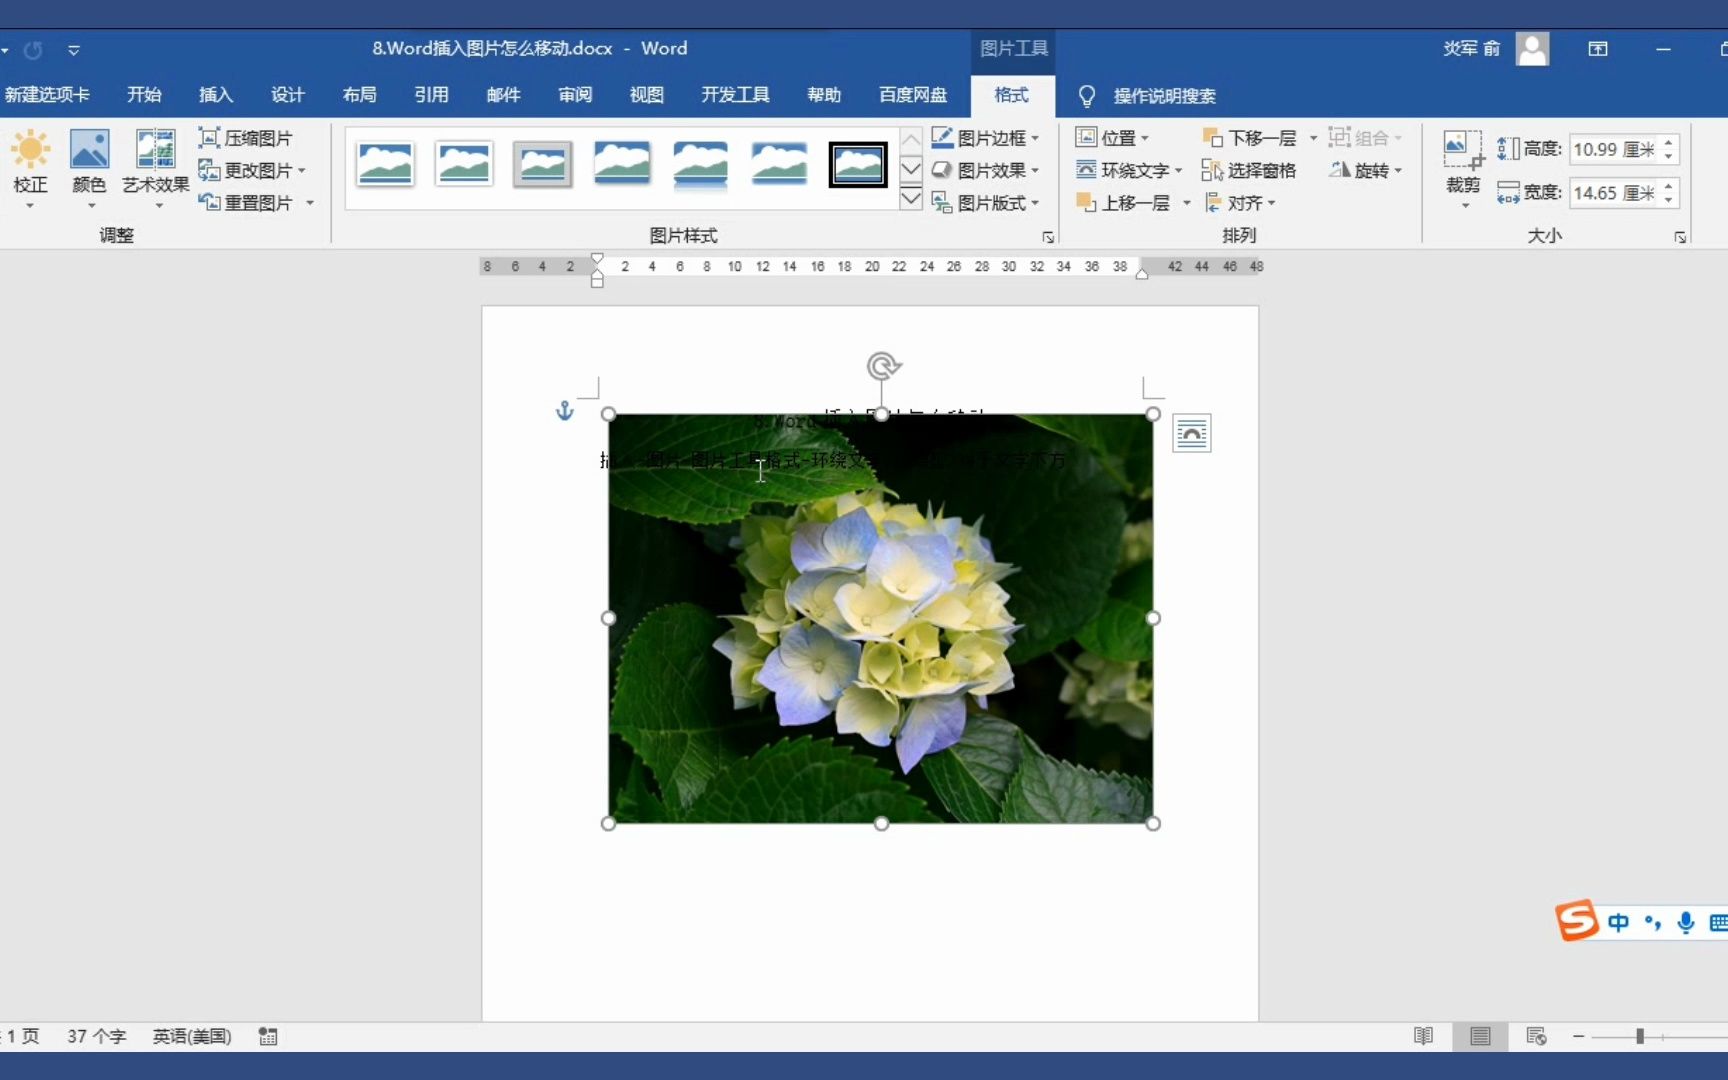Click the word count 37 个字
This screenshot has height=1080, width=1728.
click(x=96, y=1036)
